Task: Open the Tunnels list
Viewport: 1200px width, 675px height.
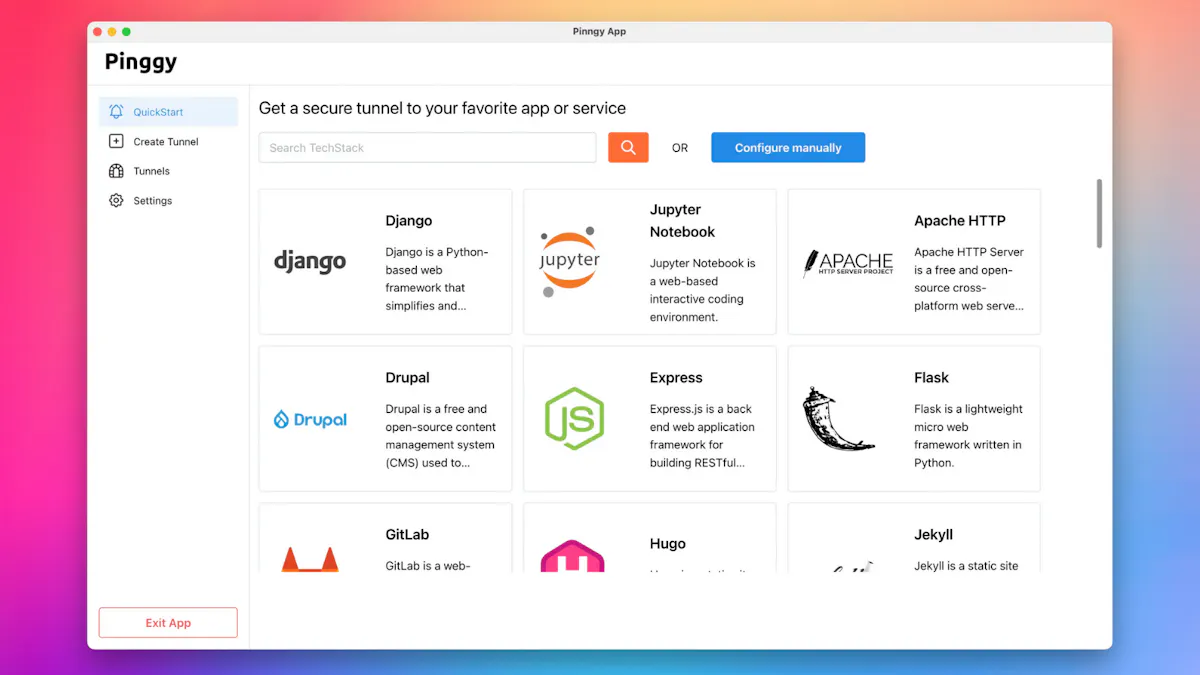Action: [x=168, y=171]
